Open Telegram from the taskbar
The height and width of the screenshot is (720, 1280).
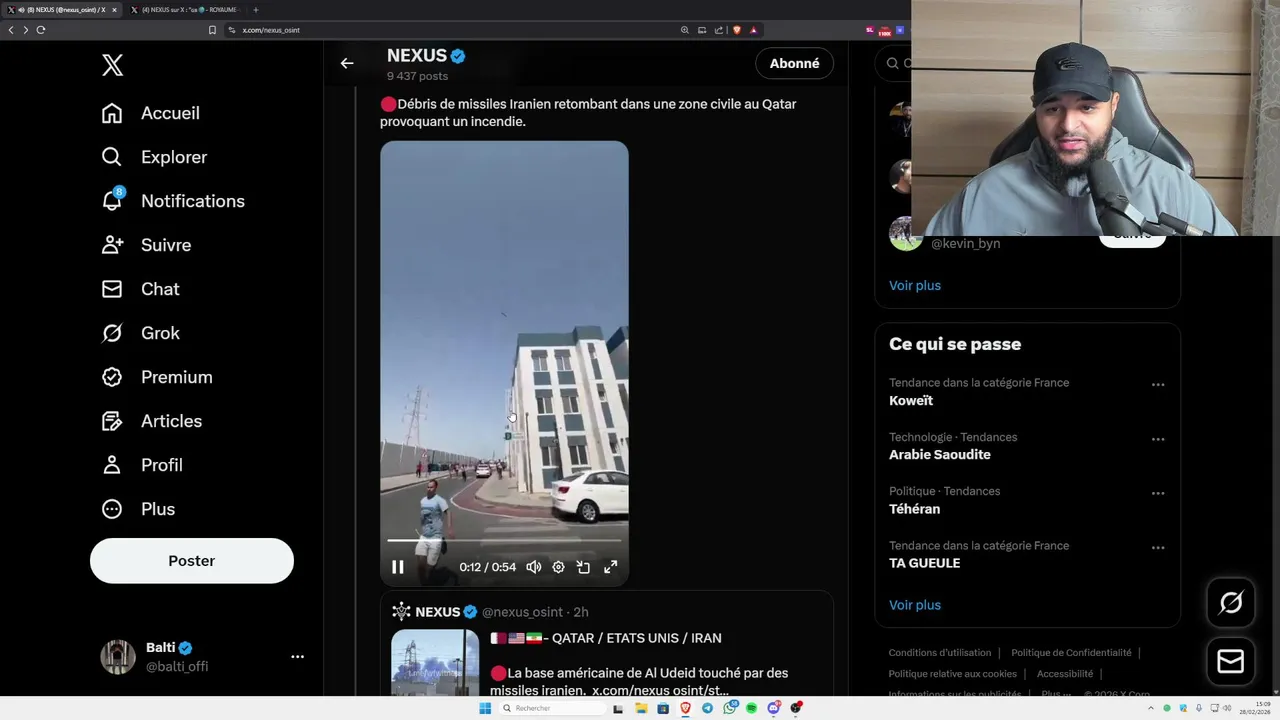(x=708, y=708)
